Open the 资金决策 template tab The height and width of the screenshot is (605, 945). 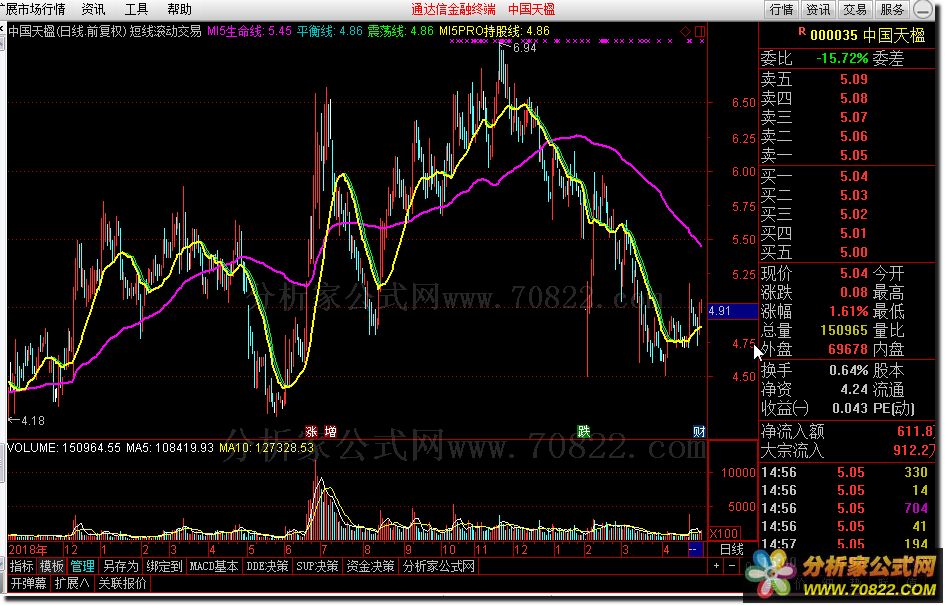click(370, 566)
